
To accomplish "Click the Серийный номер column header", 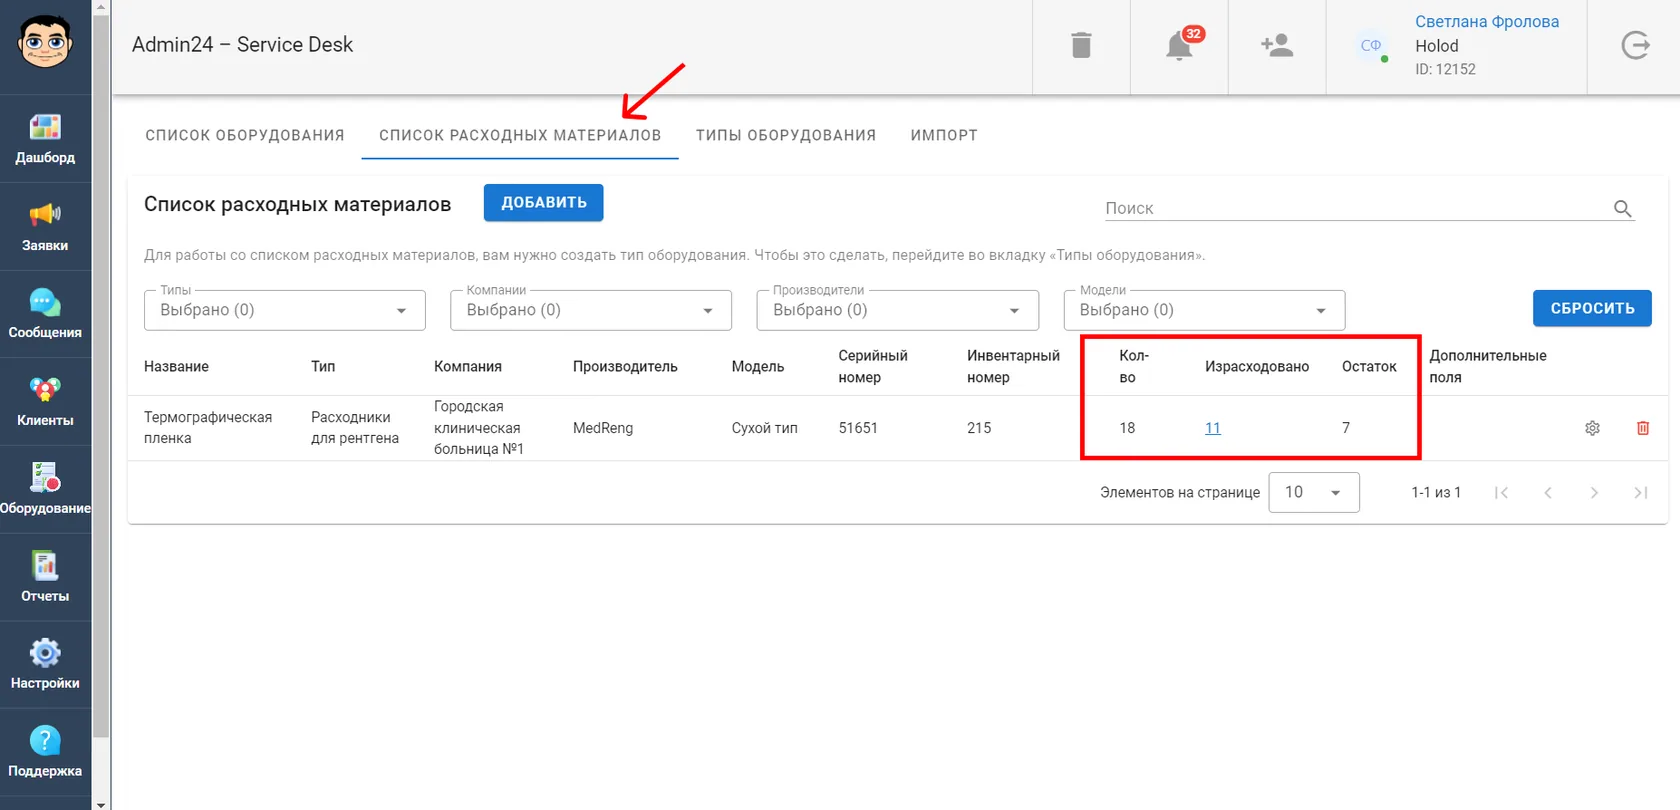I will coord(873,366).
